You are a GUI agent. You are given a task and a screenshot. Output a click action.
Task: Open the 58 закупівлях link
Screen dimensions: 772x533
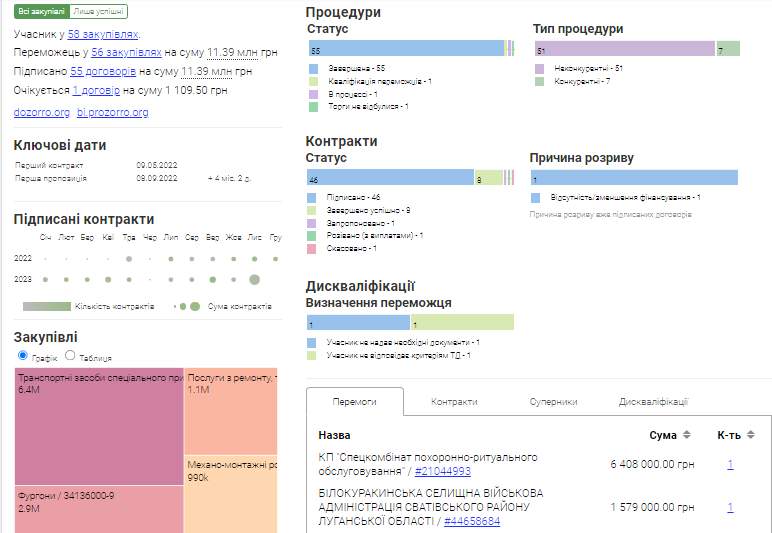coord(103,34)
